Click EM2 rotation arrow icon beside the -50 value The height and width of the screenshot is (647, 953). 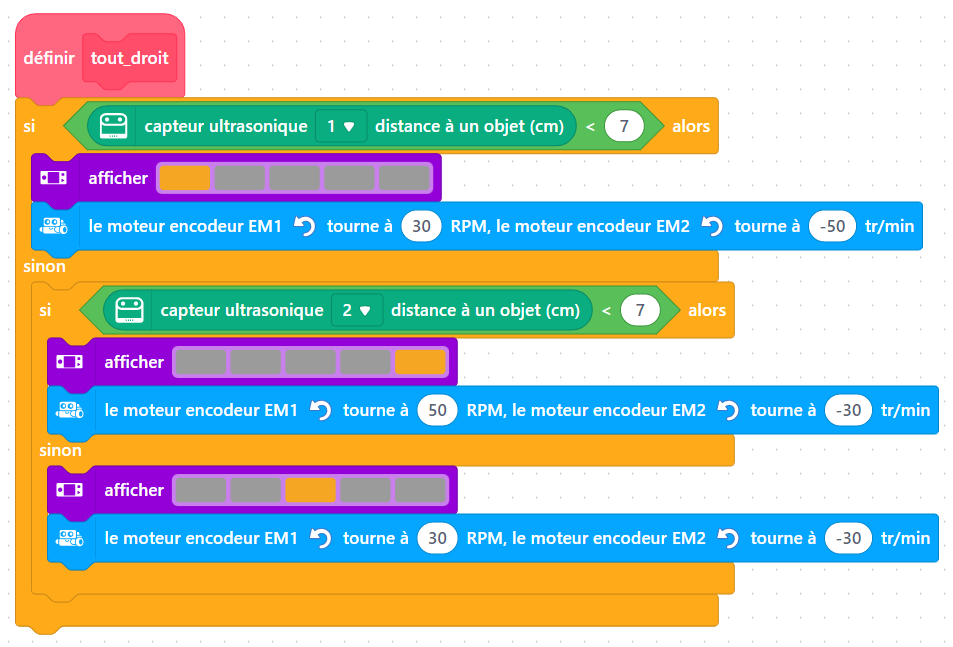(x=712, y=227)
